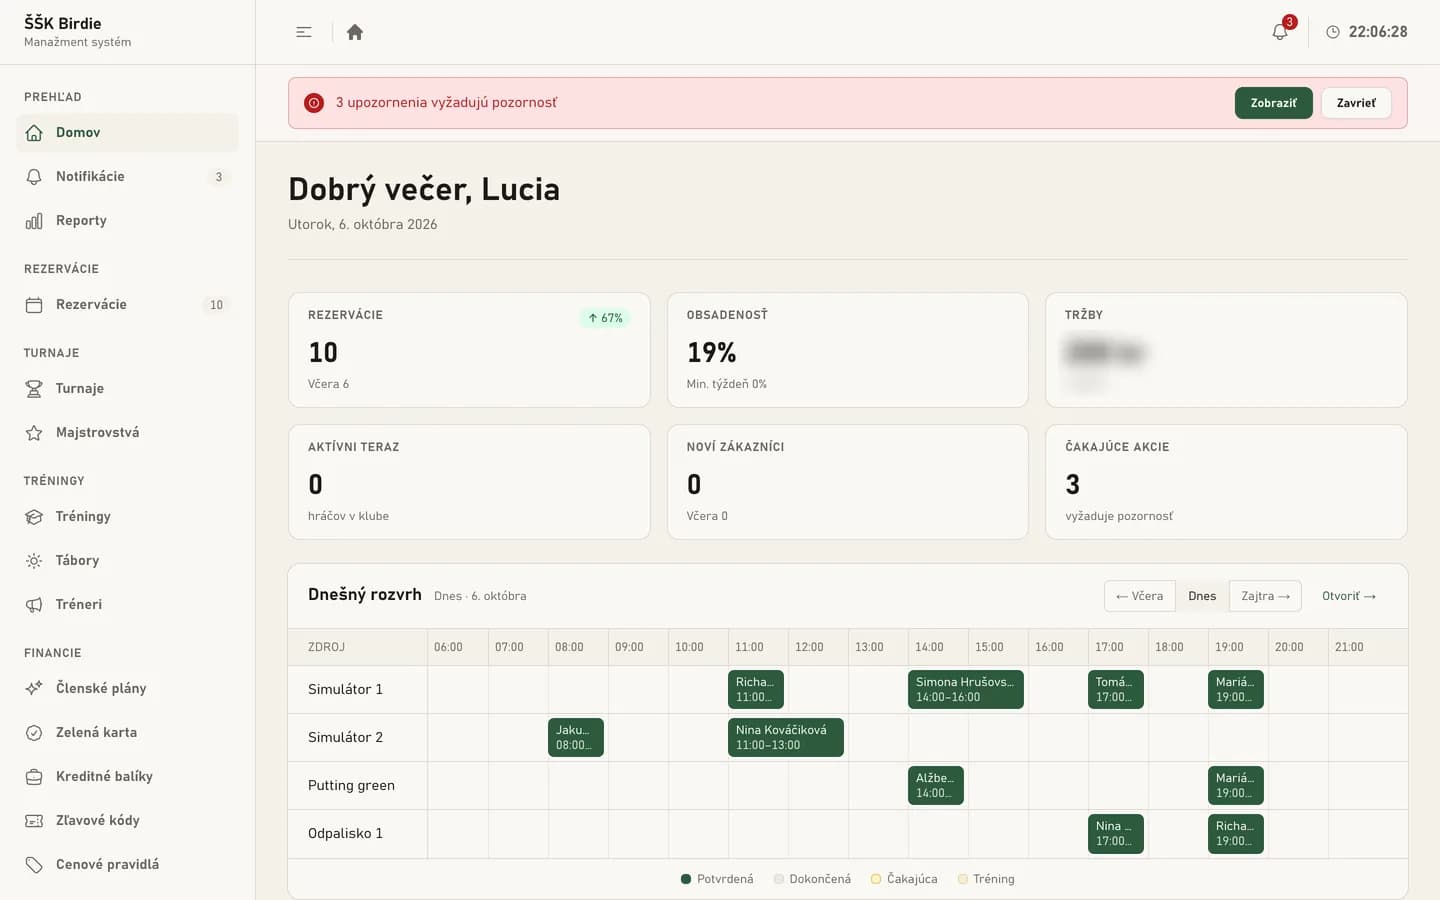Click the Tréningy graduation cap icon
The height and width of the screenshot is (900, 1440).
pos(34,517)
